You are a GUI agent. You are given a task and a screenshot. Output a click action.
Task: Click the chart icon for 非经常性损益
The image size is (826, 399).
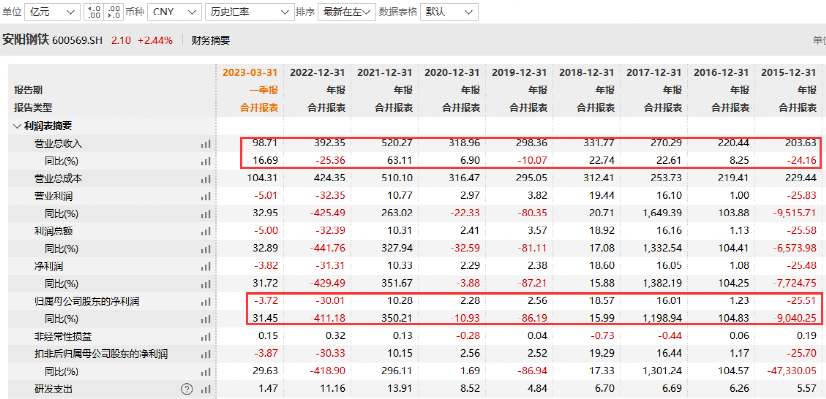click(205, 337)
